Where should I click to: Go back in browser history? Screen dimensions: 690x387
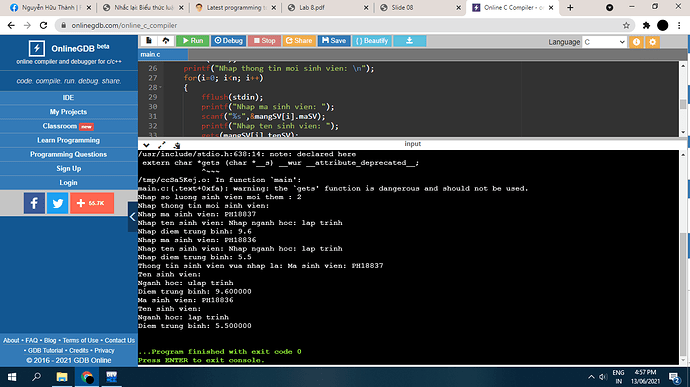pyautogui.click(x=11, y=26)
